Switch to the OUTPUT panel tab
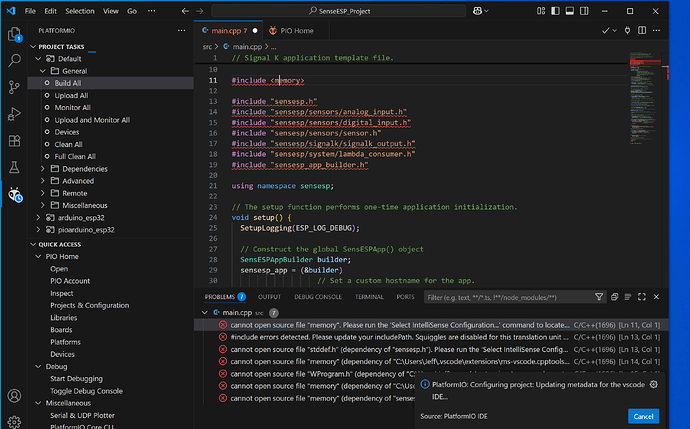This screenshot has width=690, height=429. pos(269,297)
